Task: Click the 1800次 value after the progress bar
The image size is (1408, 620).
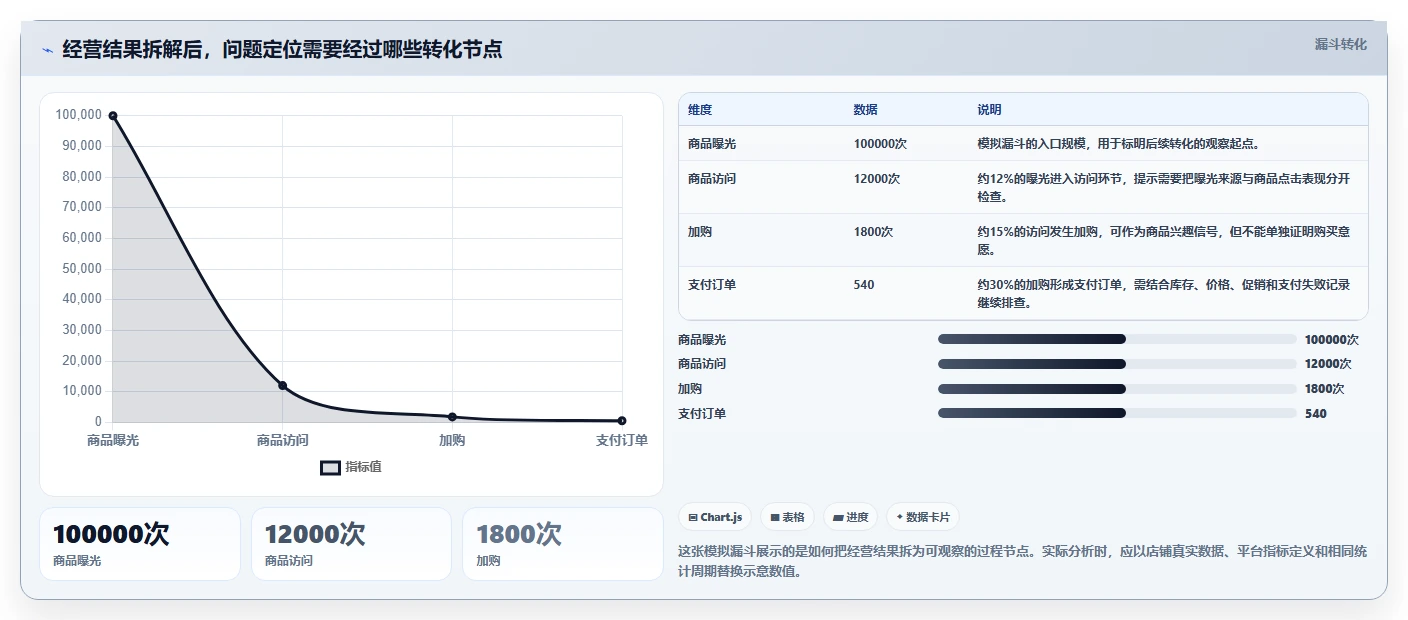Action: tap(1325, 389)
